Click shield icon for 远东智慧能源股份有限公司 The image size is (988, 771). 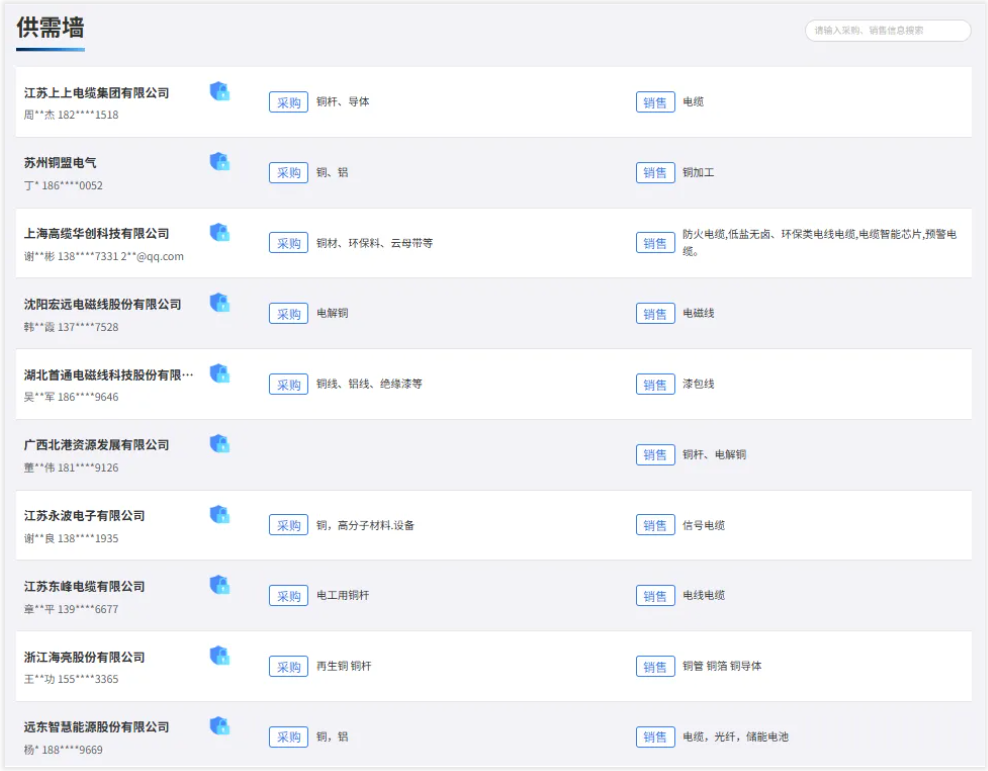(219, 726)
